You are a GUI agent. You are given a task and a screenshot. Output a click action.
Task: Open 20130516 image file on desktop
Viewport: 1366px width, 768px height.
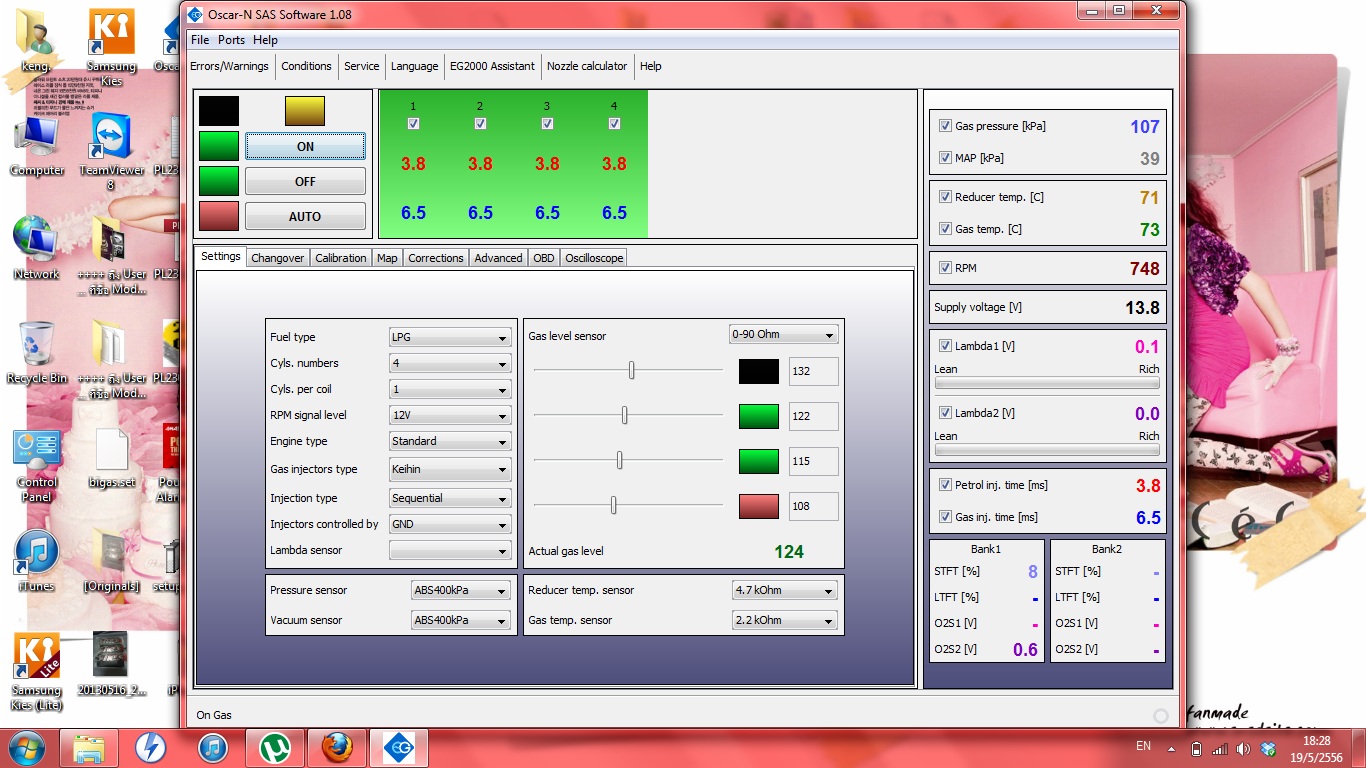[111, 664]
